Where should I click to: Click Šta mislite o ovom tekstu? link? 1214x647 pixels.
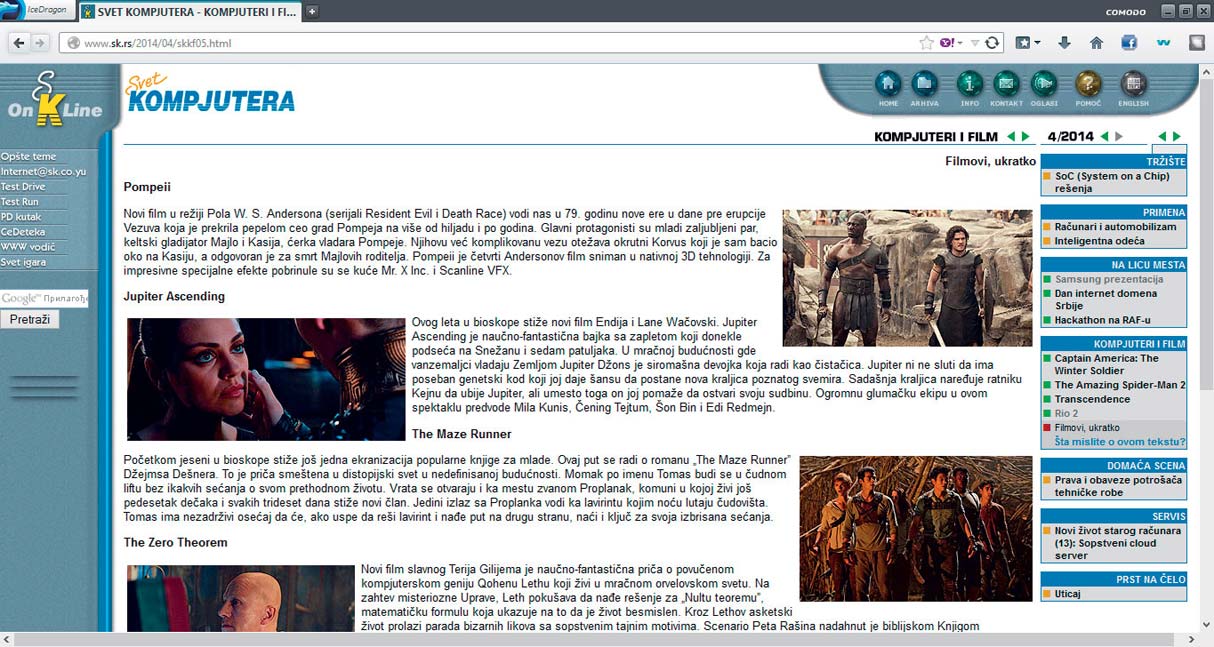(1120, 441)
